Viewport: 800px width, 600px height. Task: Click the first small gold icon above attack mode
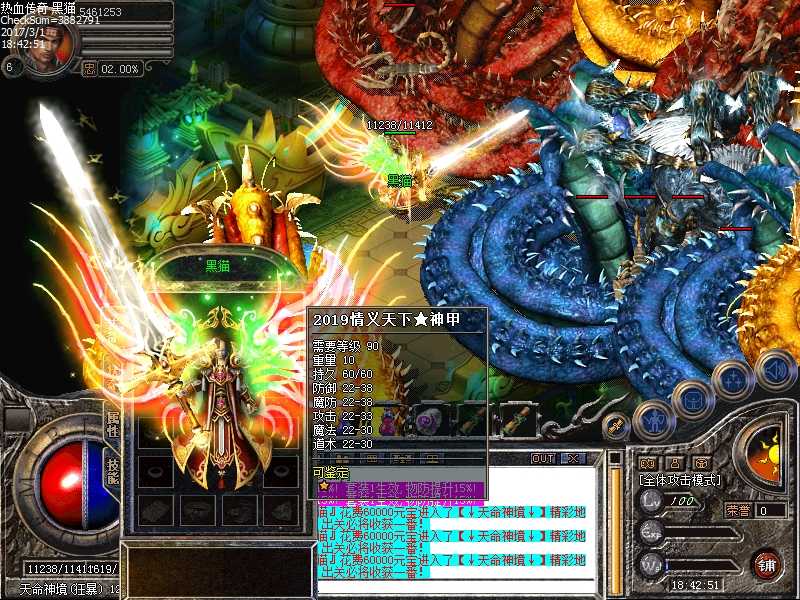click(648, 463)
